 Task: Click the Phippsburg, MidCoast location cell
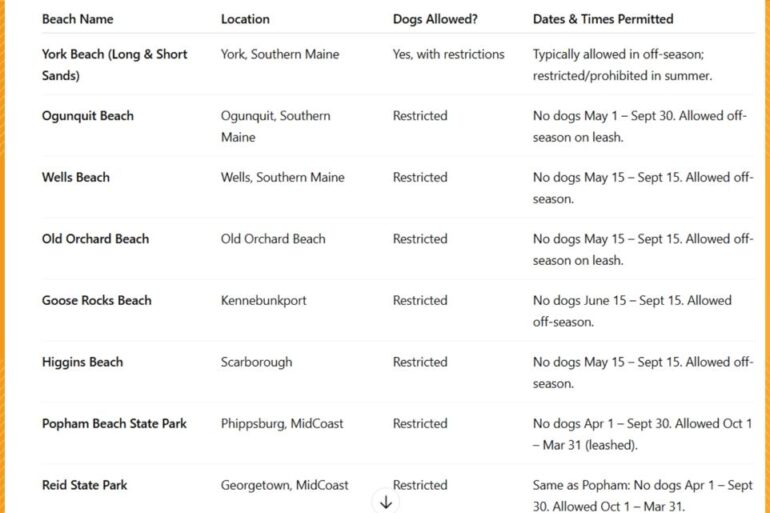(x=282, y=424)
